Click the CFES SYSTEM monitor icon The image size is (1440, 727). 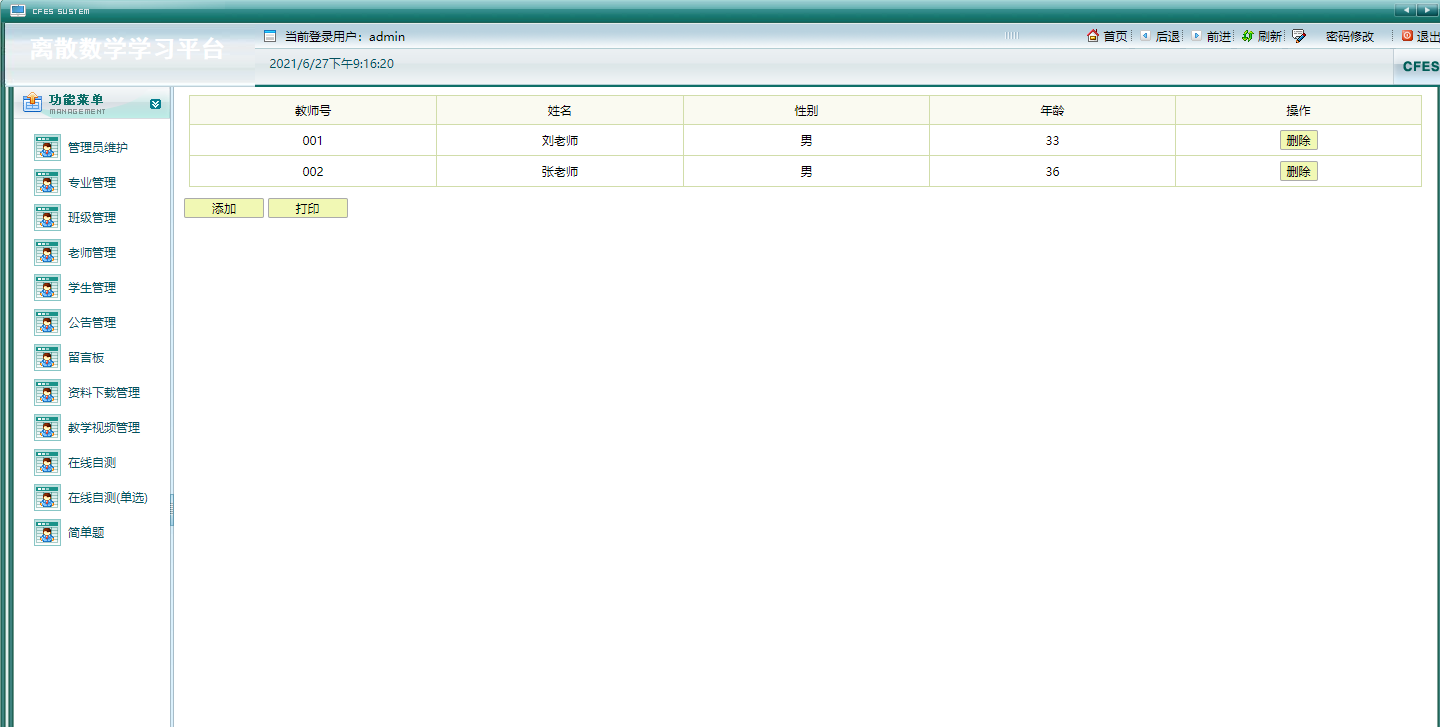pos(18,11)
